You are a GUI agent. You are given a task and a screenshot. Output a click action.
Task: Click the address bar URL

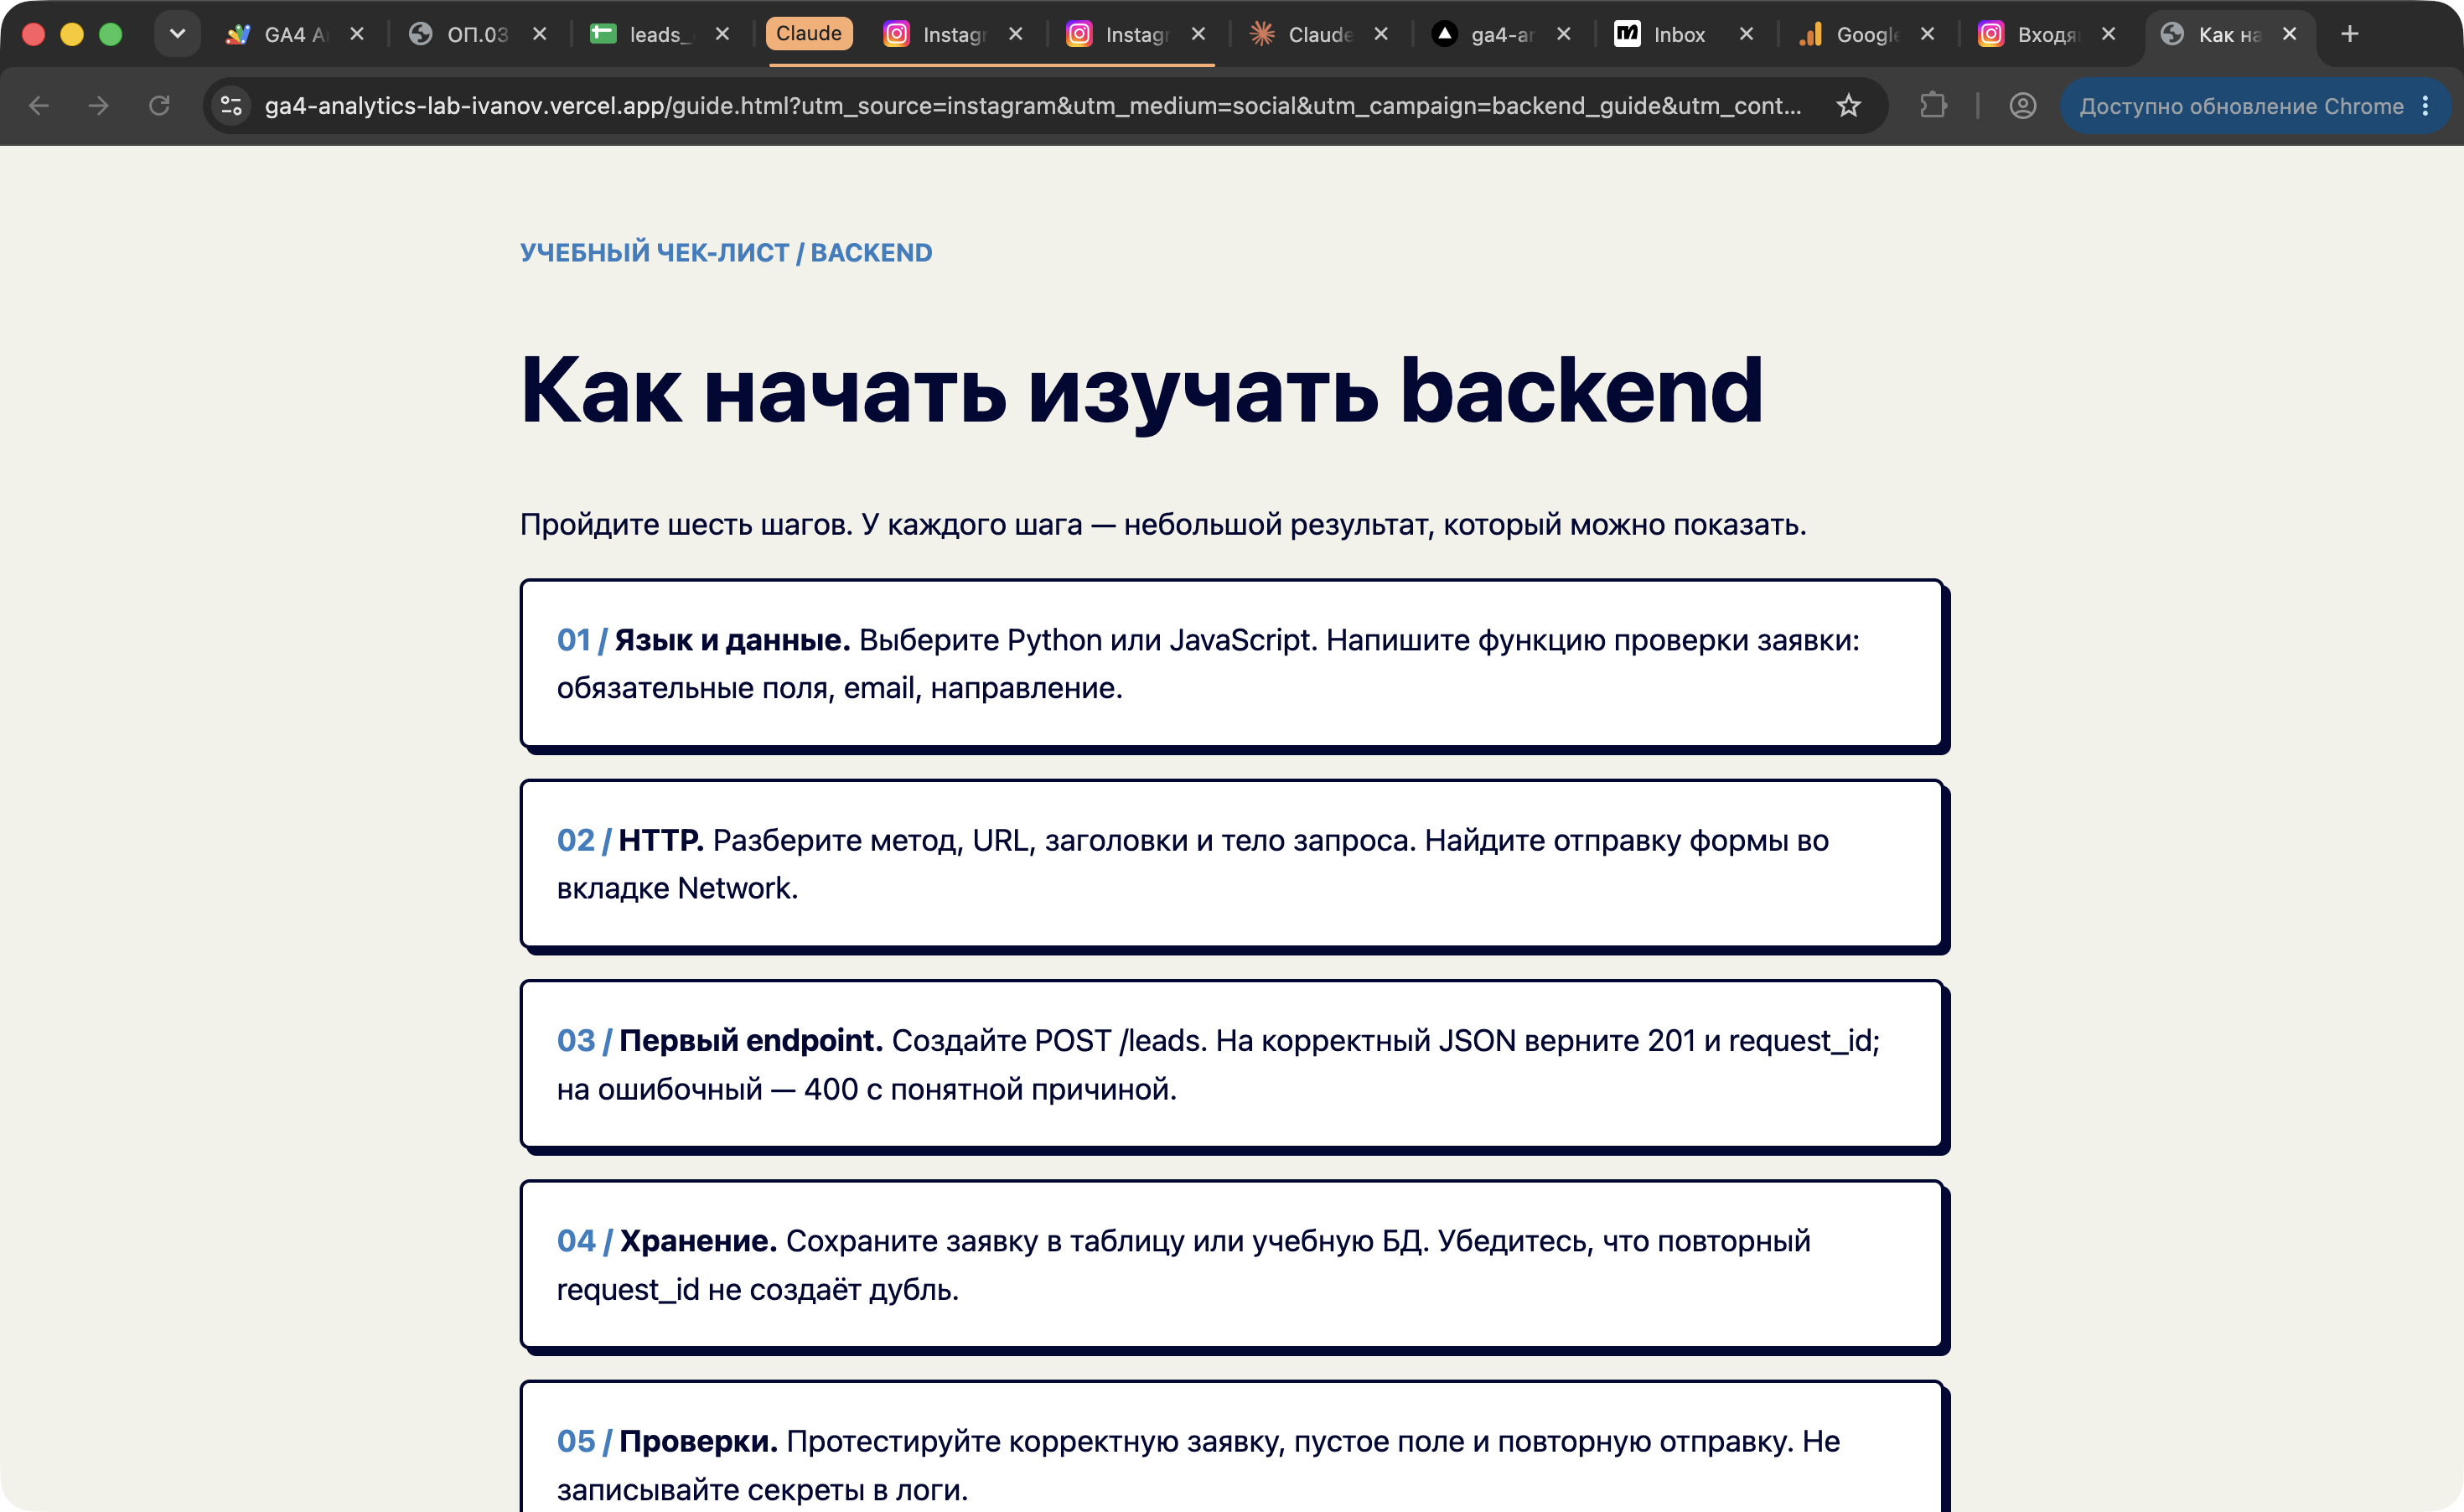[1033, 106]
